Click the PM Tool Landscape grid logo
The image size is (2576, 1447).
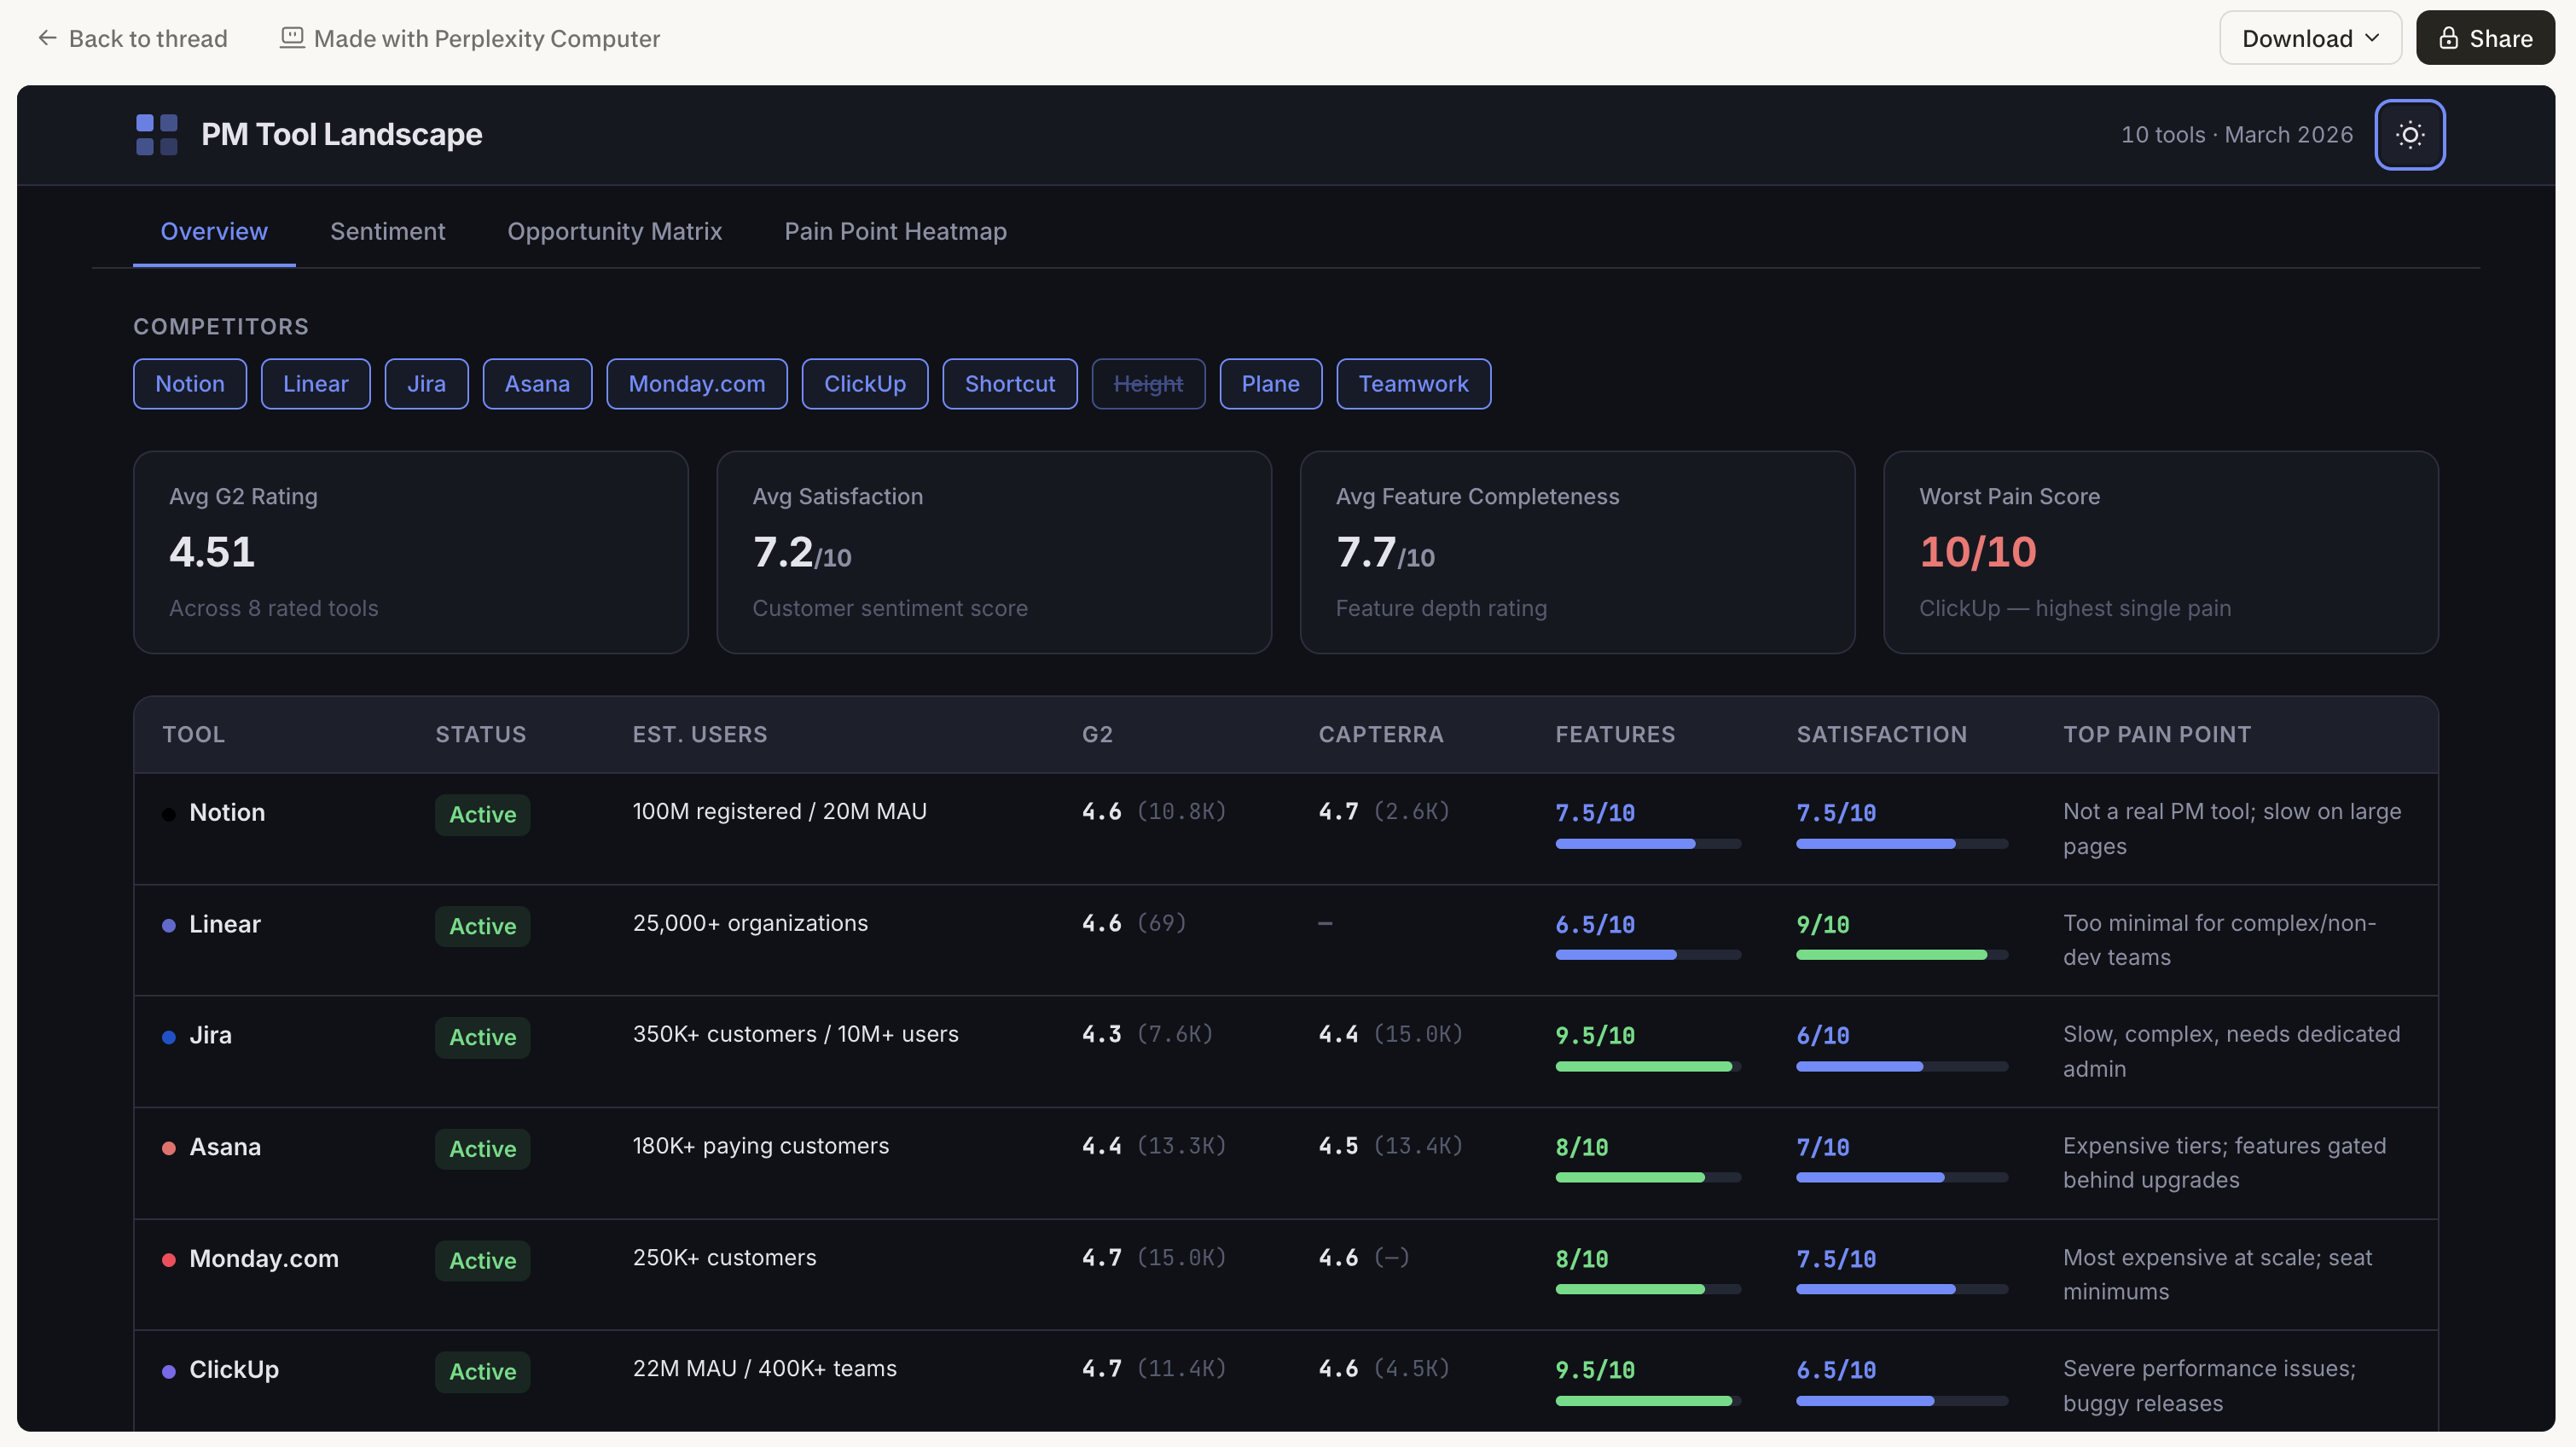coord(157,135)
